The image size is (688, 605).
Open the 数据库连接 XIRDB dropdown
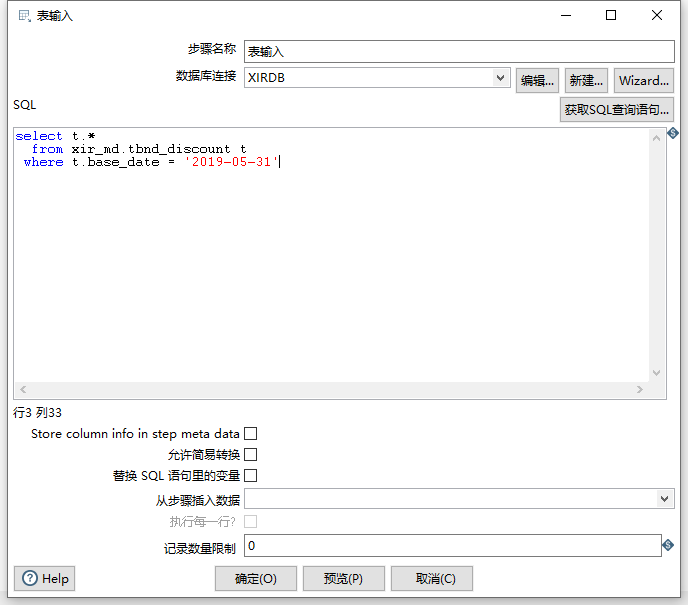(500, 78)
